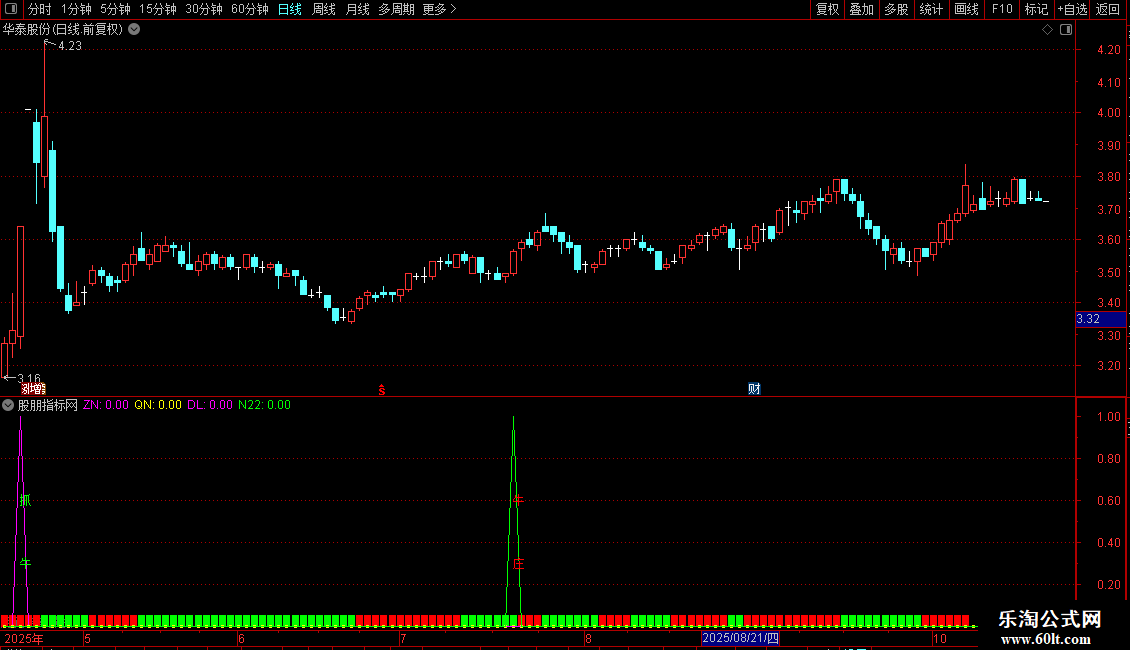Click the 2025年 label on the time axis
Viewport: 1130px width, 650px height.
click(24, 638)
